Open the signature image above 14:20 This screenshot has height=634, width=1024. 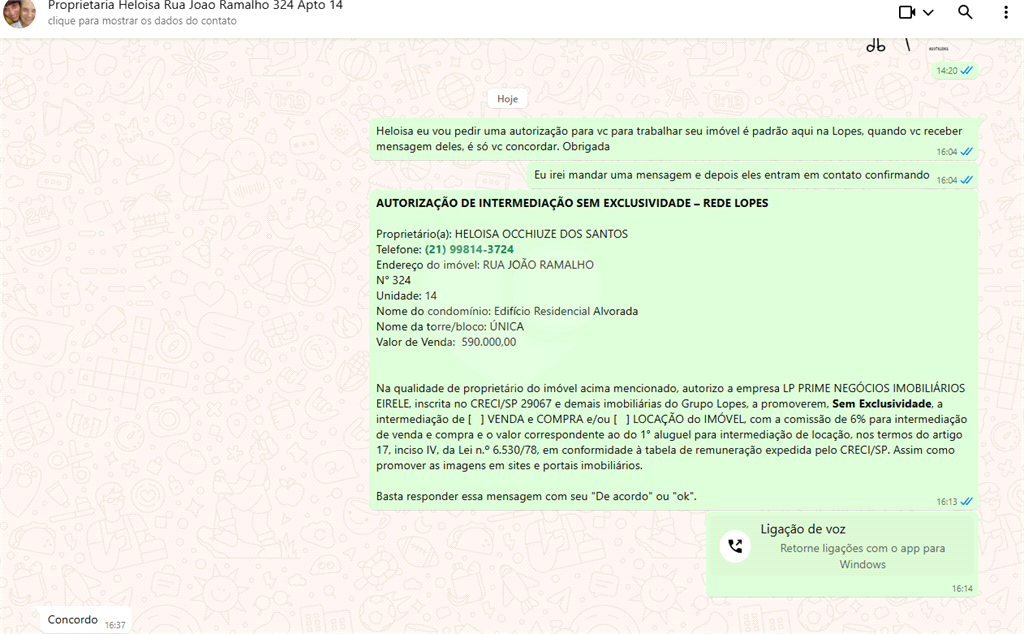[905, 45]
